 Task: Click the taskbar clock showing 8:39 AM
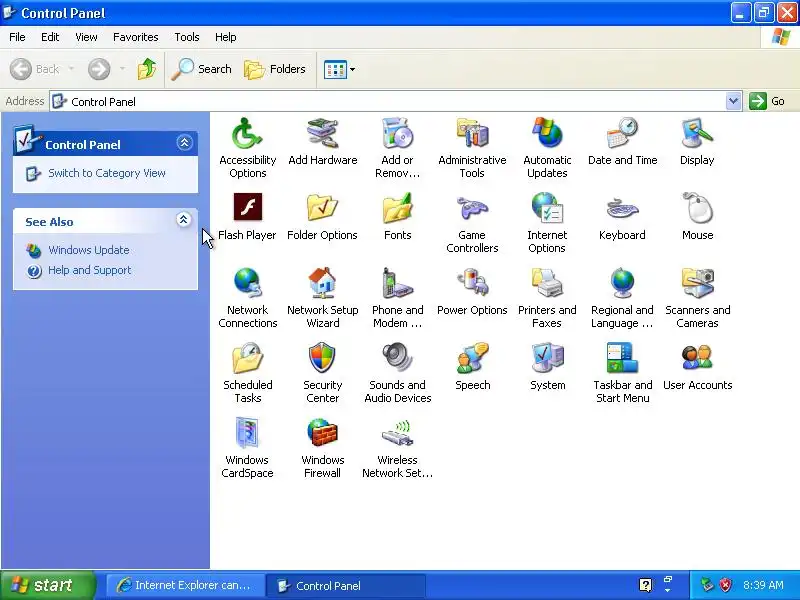763,585
